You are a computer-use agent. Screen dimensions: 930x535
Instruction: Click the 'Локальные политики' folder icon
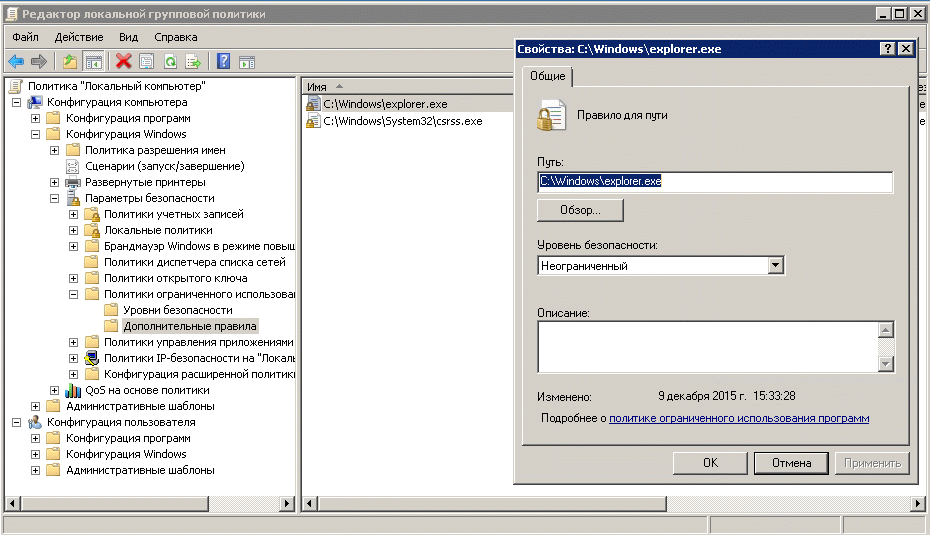tap(91, 230)
